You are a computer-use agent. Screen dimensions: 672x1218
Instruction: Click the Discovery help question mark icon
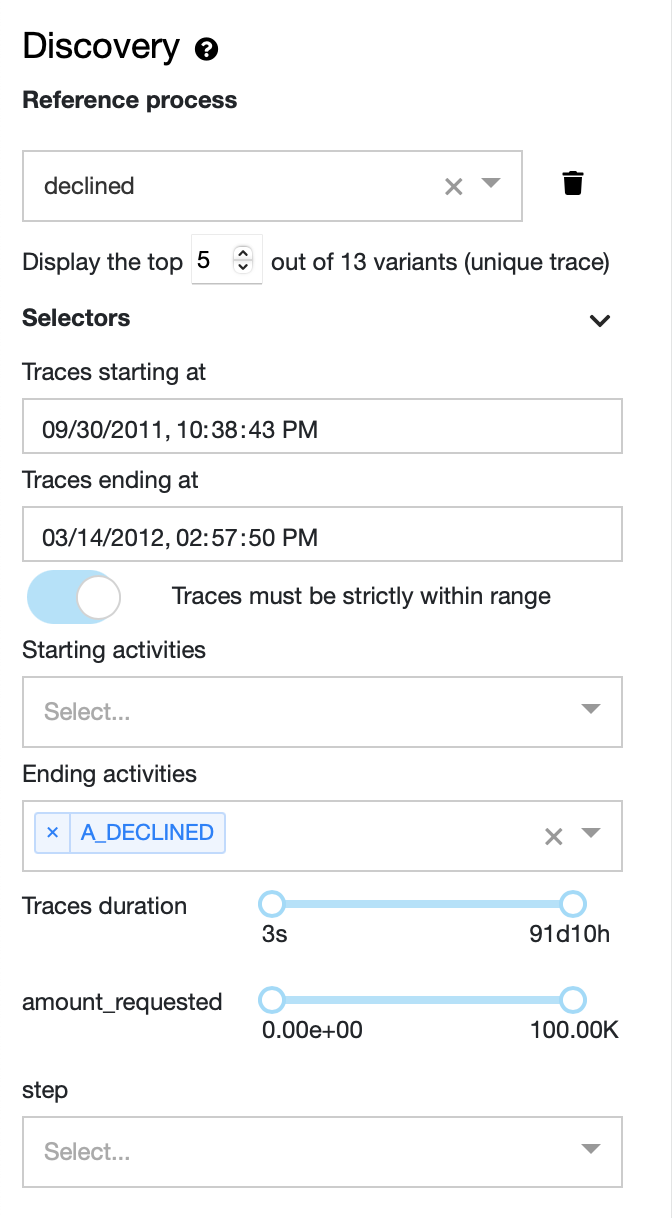click(x=207, y=49)
